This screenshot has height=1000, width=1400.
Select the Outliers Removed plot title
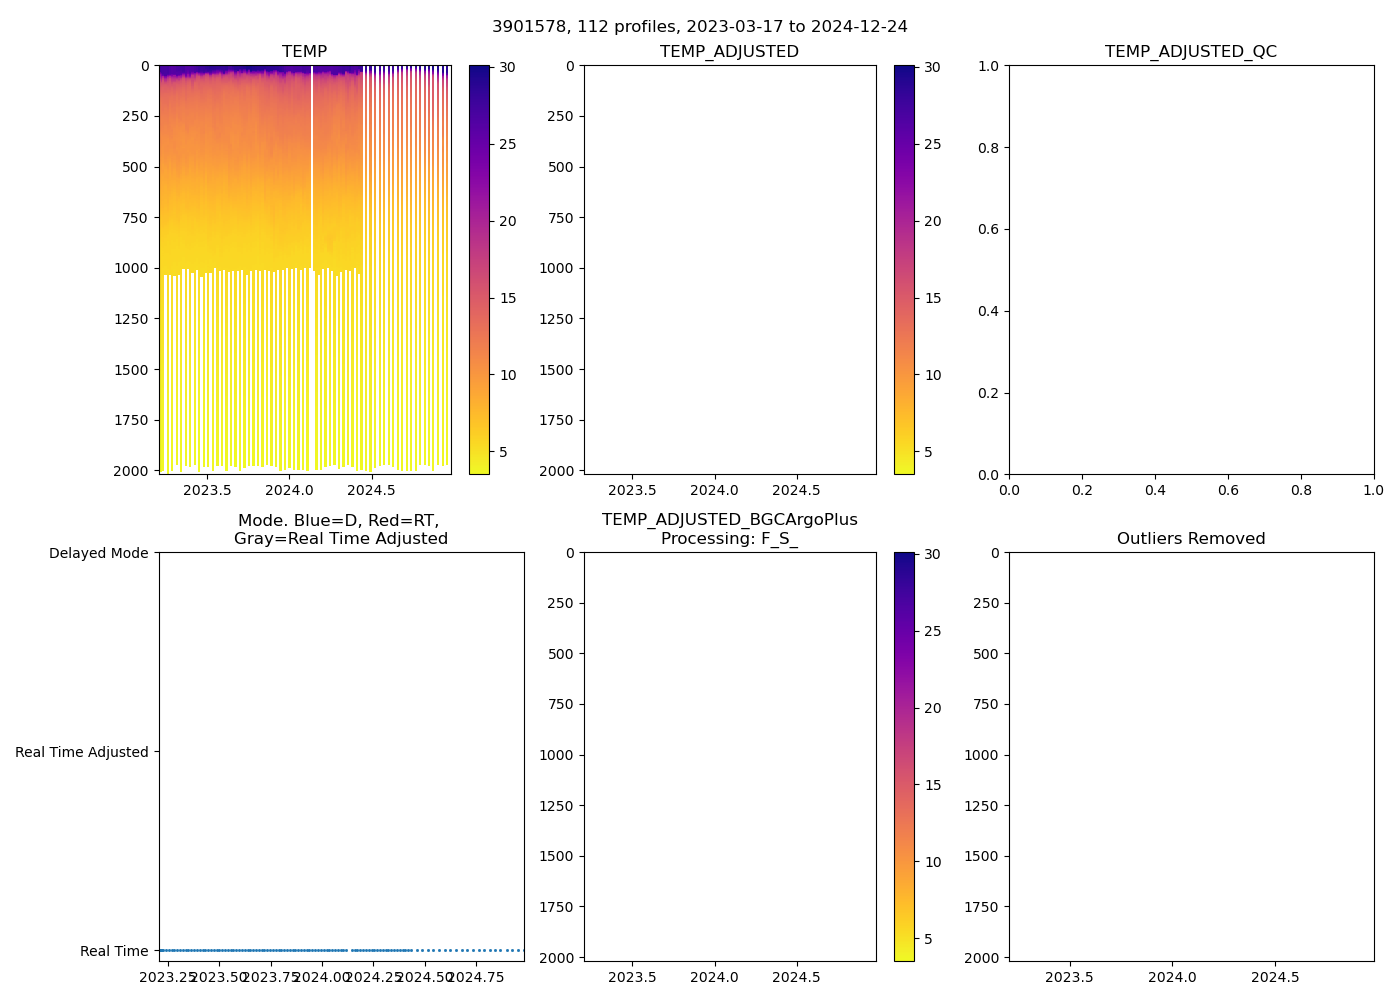pos(1190,539)
